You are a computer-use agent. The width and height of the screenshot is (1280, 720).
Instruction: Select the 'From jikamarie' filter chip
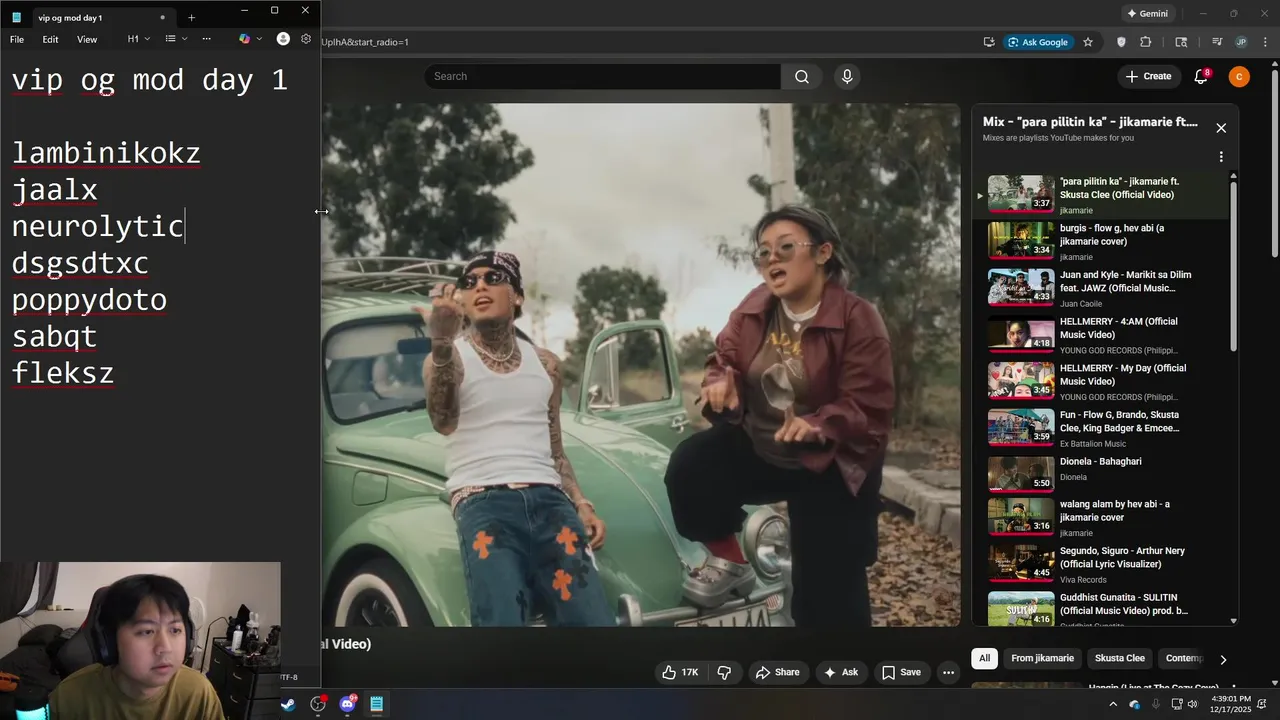(x=1042, y=658)
